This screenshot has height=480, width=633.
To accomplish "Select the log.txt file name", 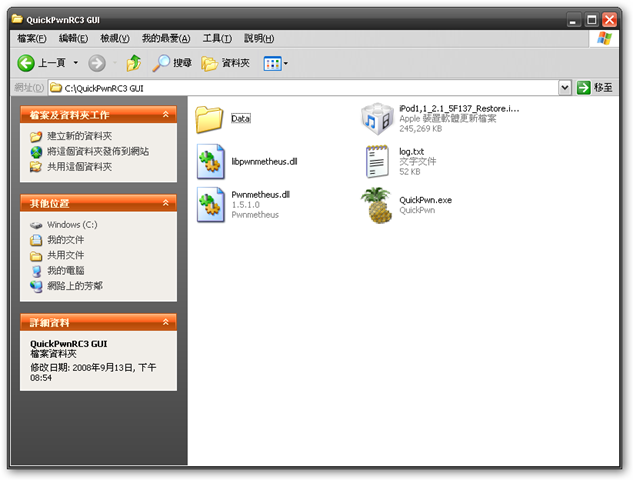I will [411, 151].
